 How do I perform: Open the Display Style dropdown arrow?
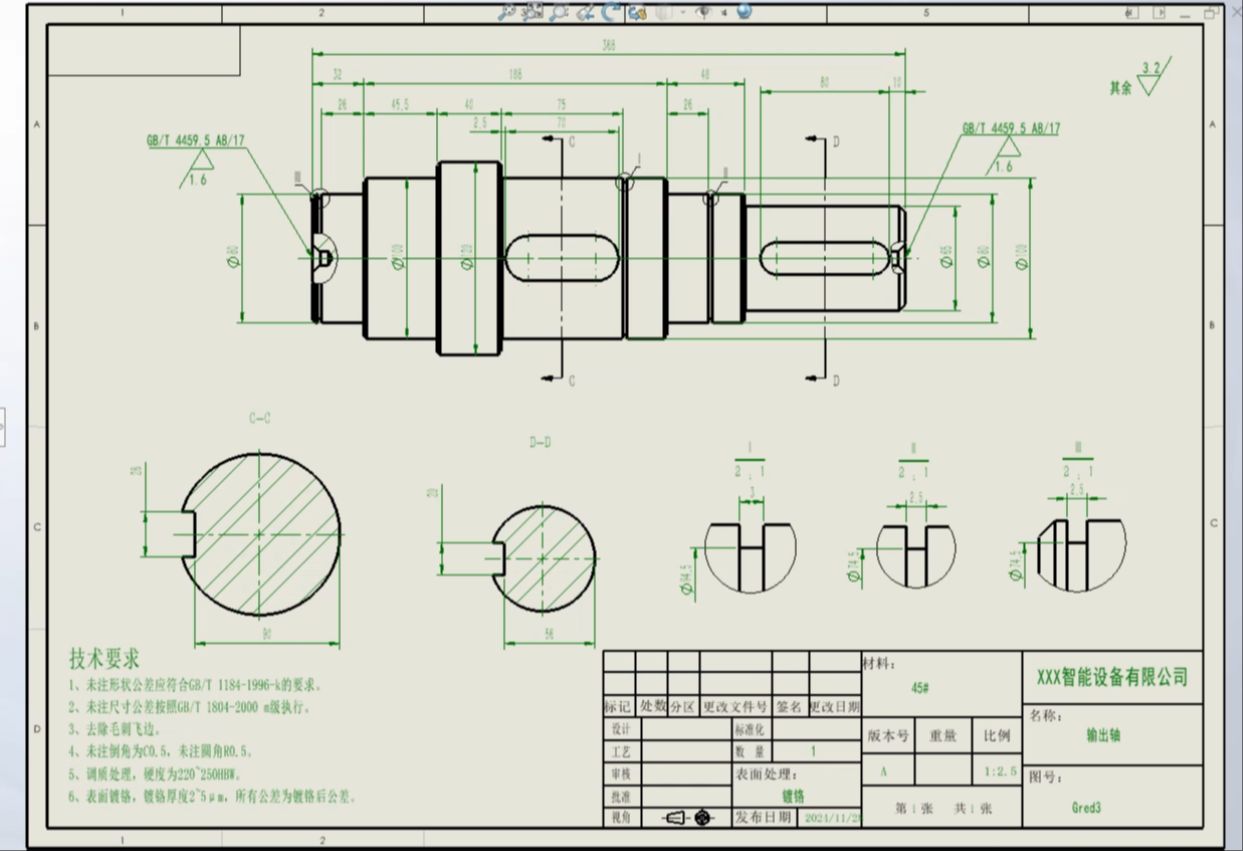pos(682,12)
